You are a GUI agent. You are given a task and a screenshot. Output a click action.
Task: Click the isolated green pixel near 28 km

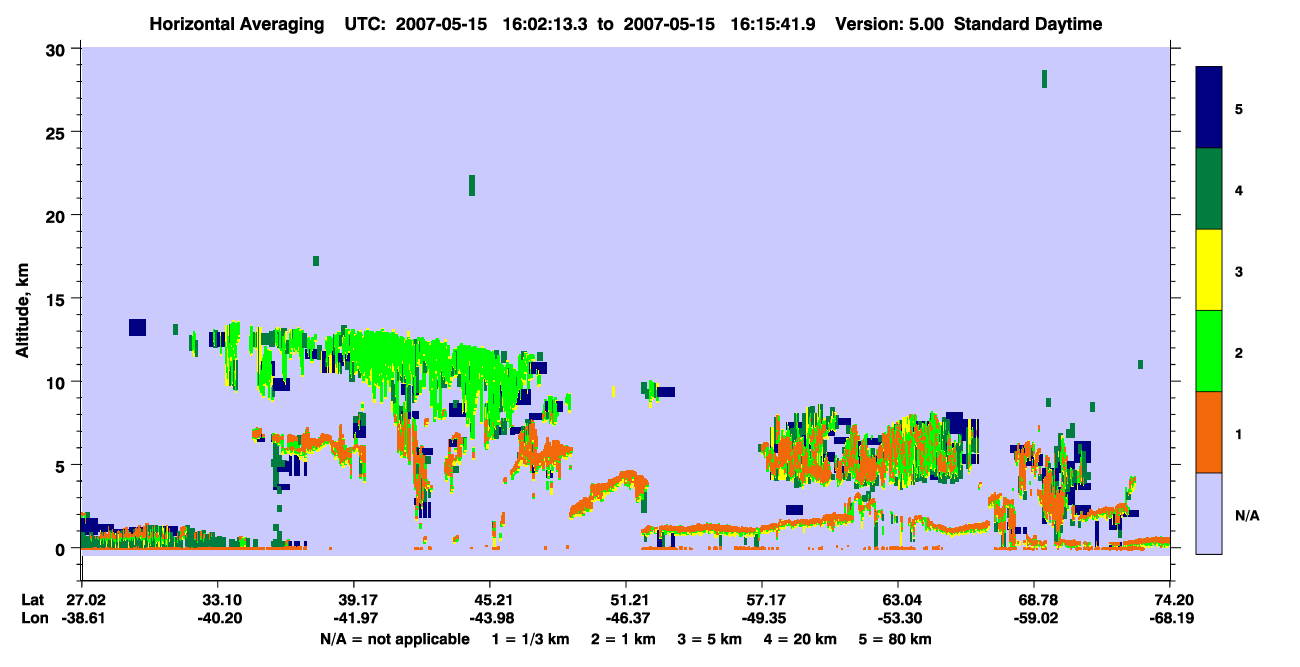pyautogui.click(x=1044, y=79)
